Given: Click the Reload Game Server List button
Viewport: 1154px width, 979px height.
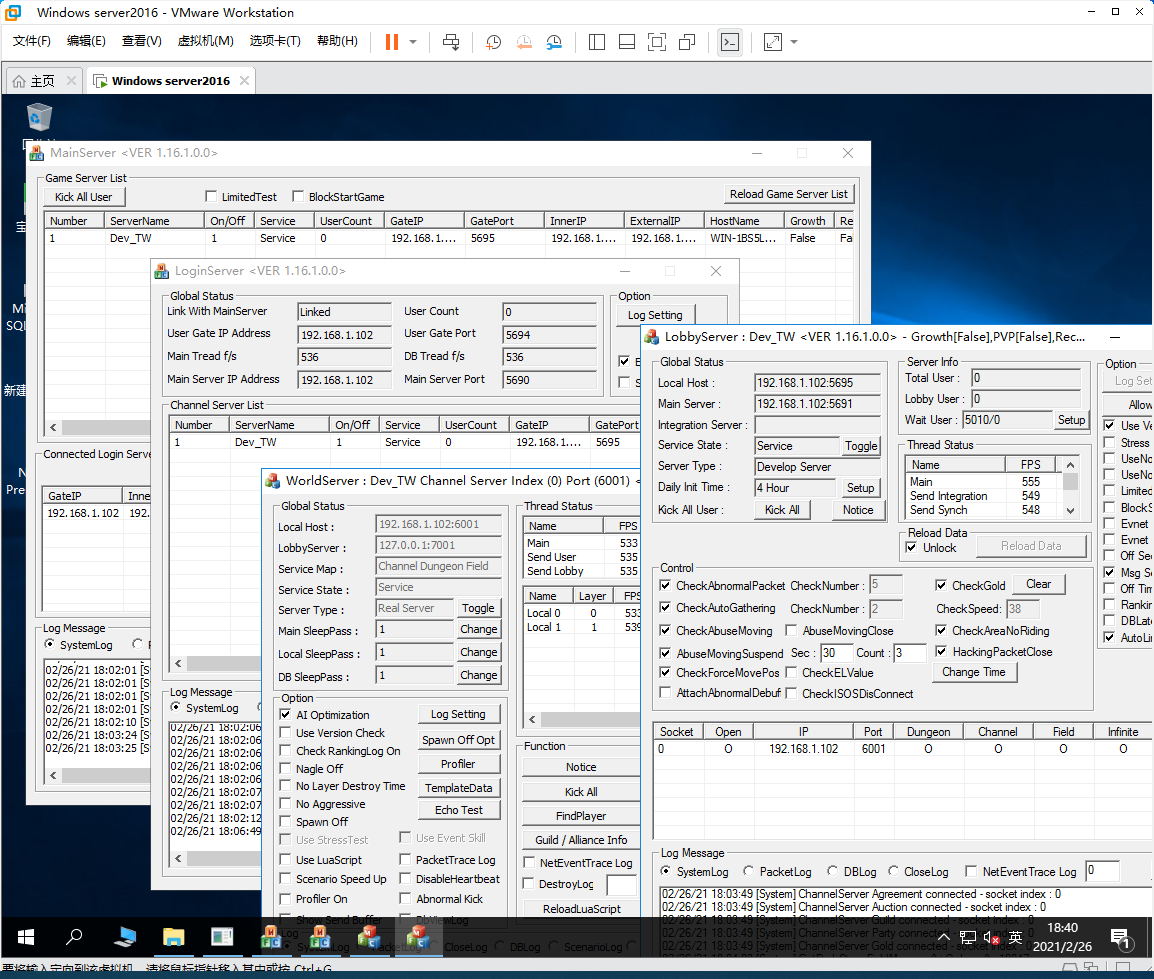Looking at the screenshot, I should 789,194.
